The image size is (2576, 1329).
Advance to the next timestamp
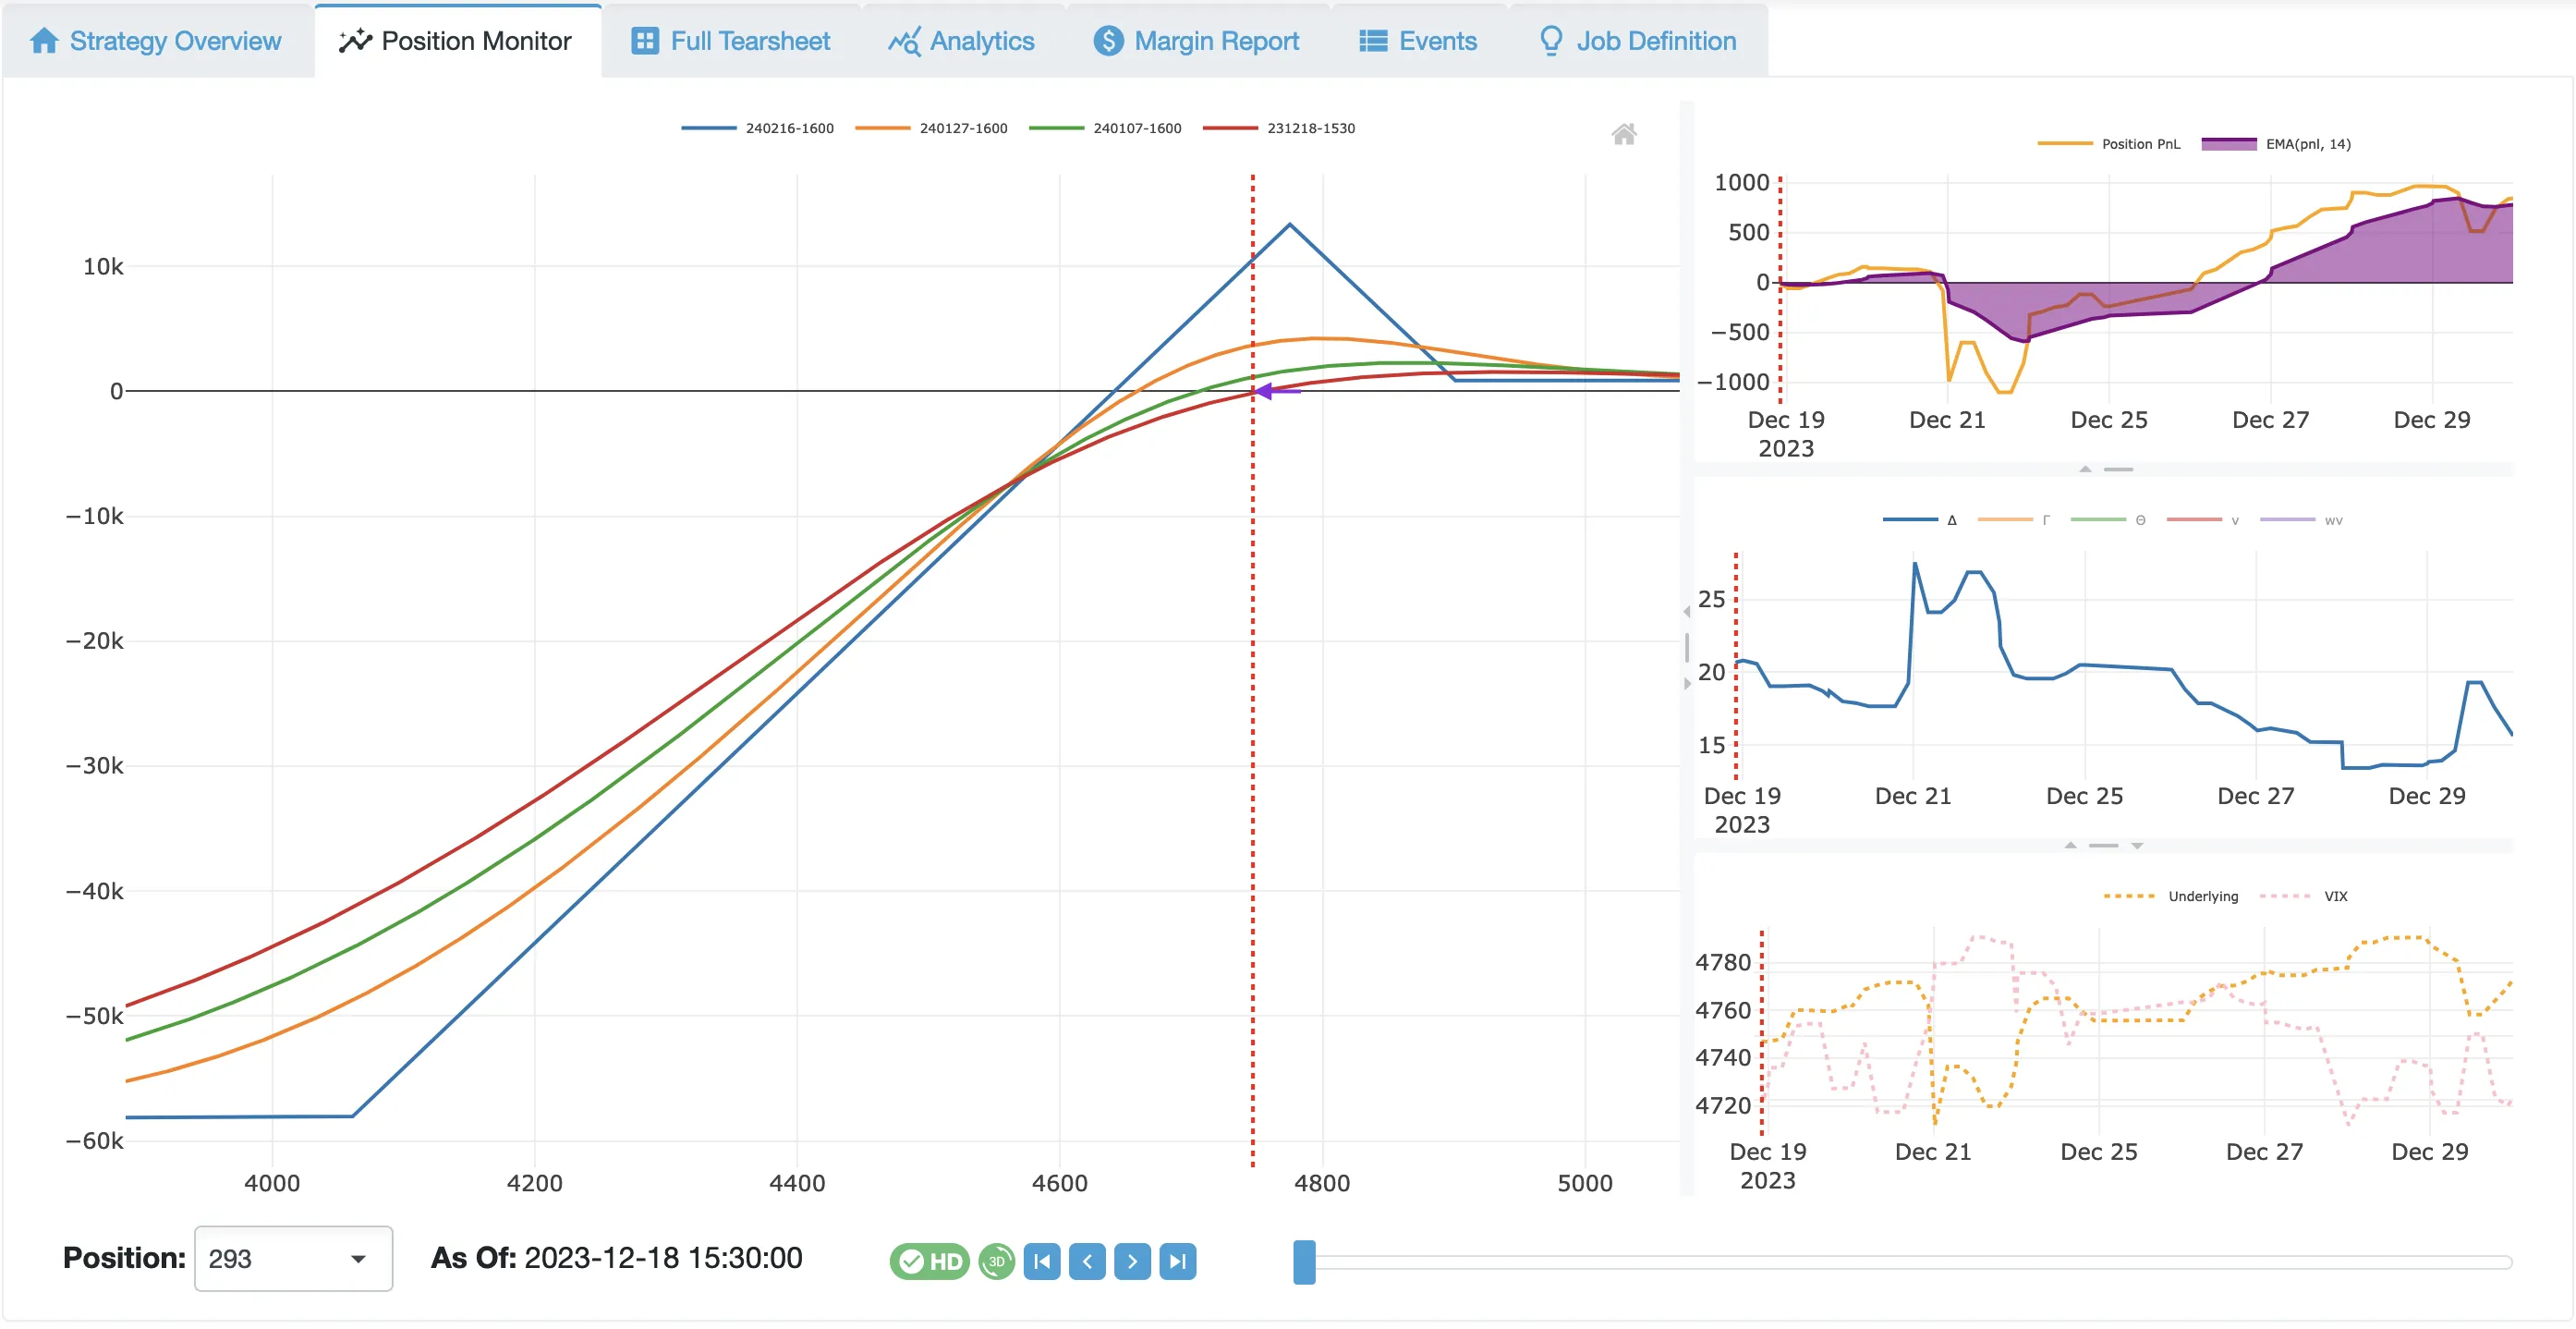click(1132, 1261)
